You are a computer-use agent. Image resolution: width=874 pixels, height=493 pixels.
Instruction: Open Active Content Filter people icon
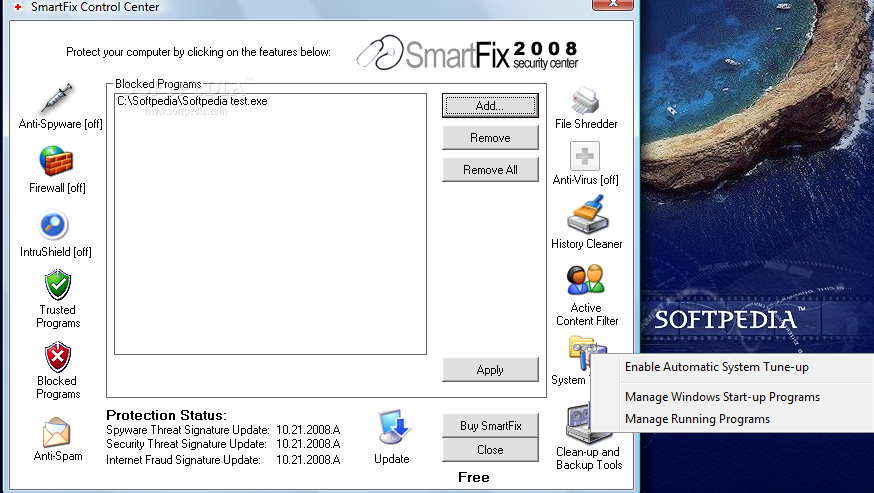[x=586, y=279]
